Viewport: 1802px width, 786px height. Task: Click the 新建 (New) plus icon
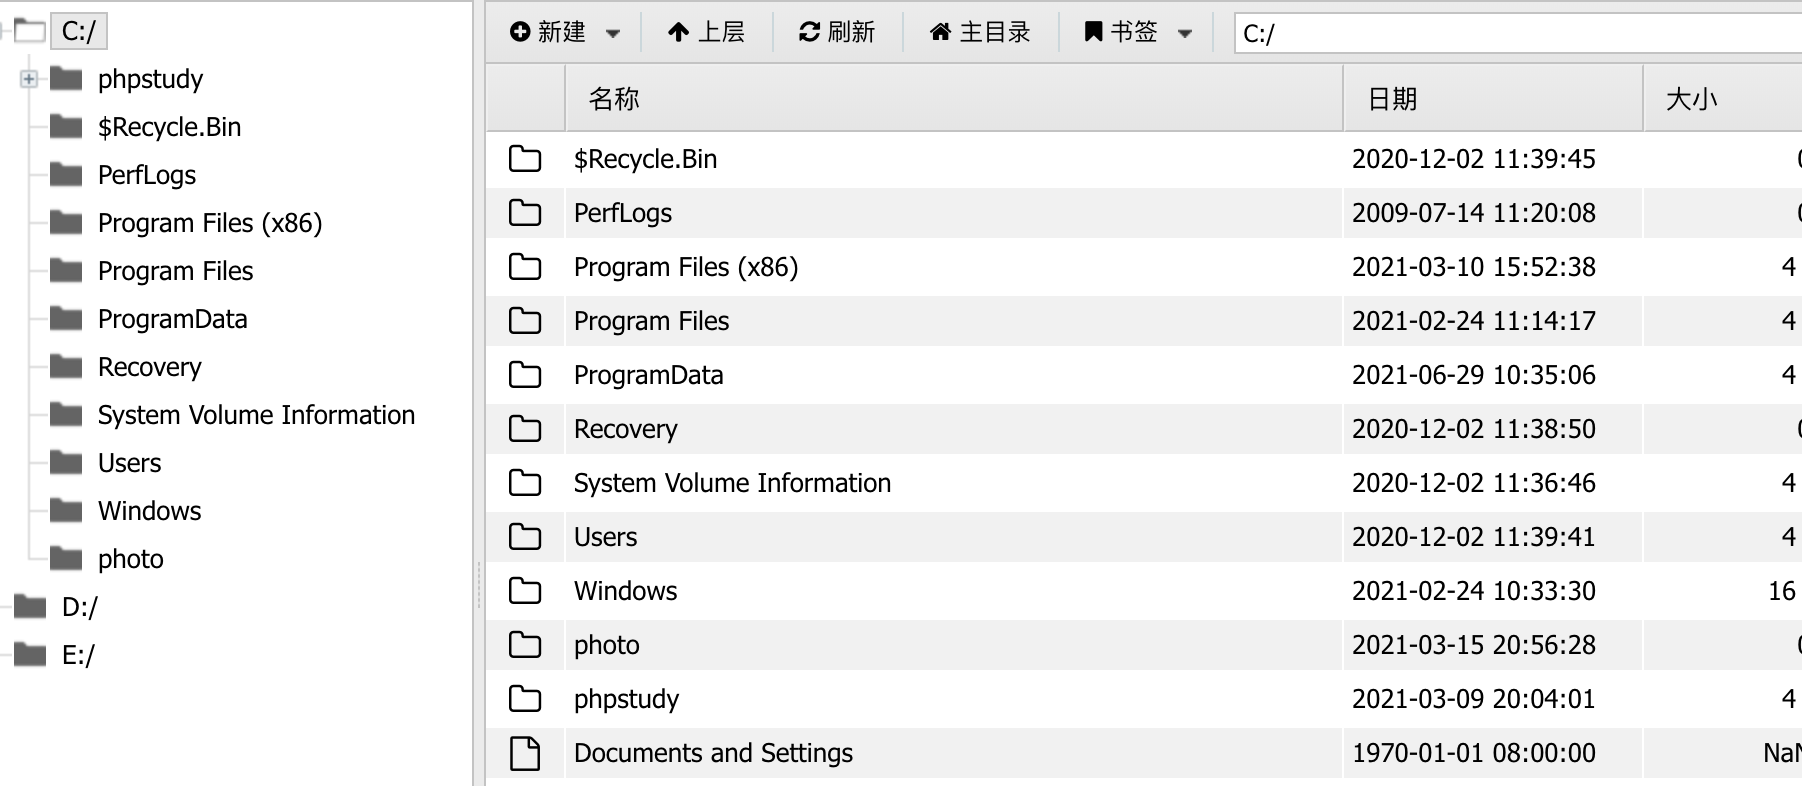click(x=520, y=32)
